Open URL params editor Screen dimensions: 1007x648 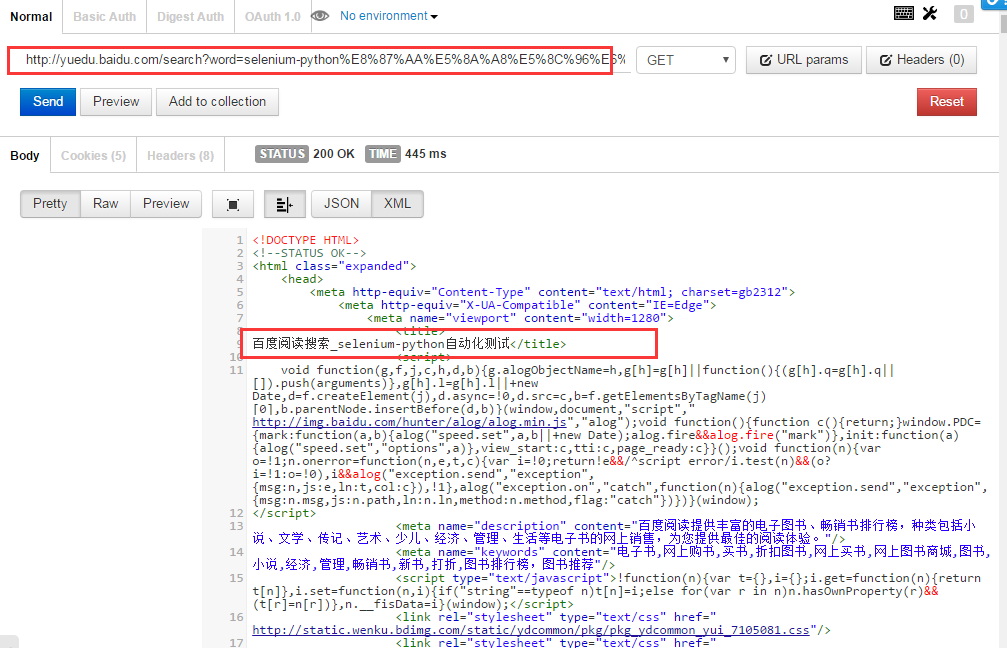click(x=803, y=60)
